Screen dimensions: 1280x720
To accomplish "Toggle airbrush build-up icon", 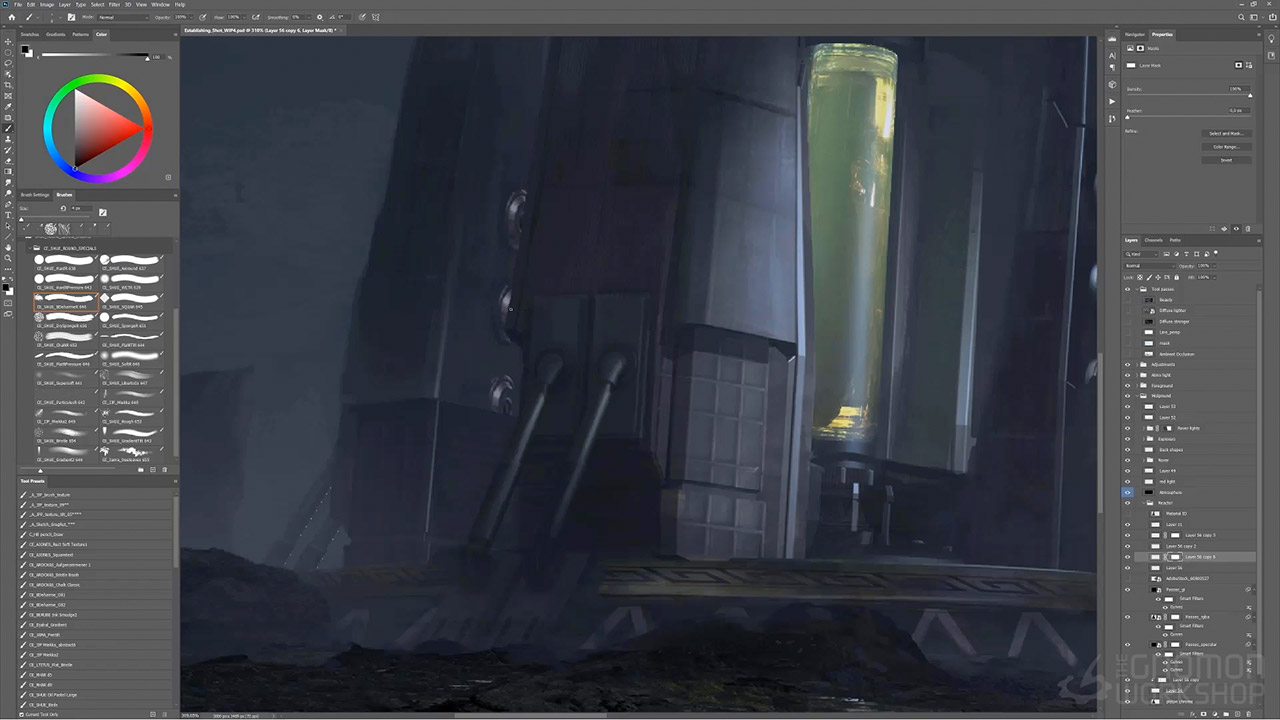I will pos(255,17).
